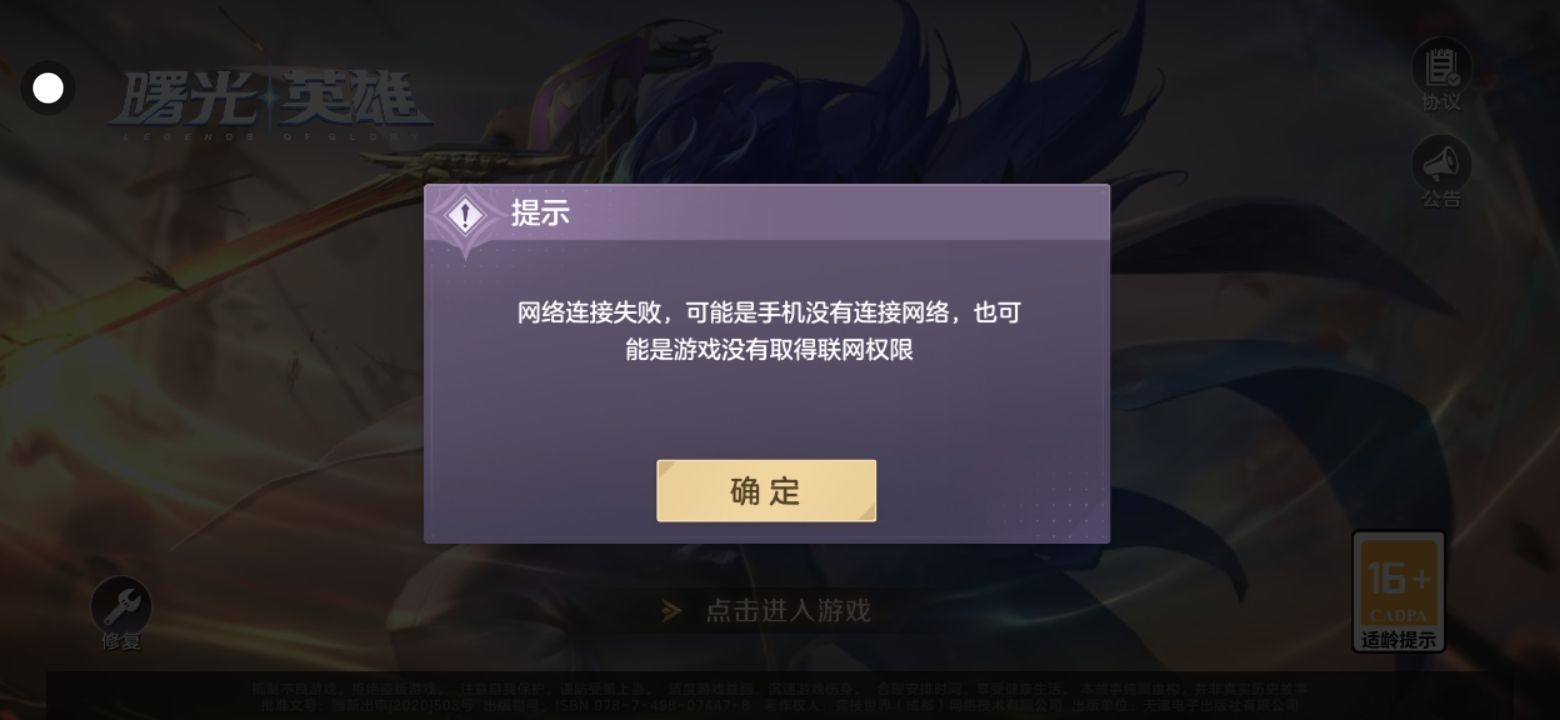Tap the 协议 text label
This screenshot has height=720, width=1560.
1441,102
